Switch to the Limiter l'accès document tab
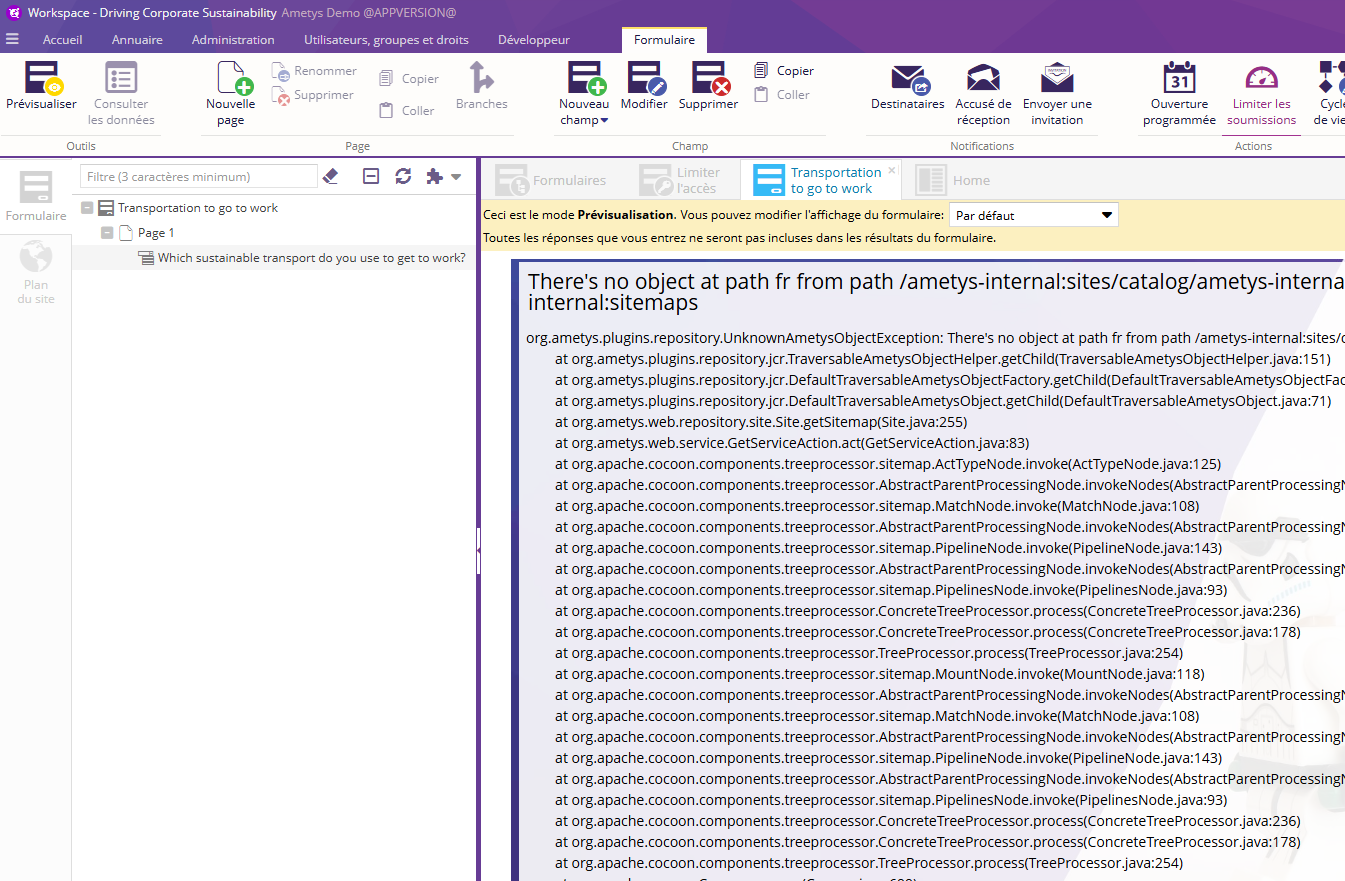The width and height of the screenshot is (1345, 881). pyautogui.click(x=680, y=180)
